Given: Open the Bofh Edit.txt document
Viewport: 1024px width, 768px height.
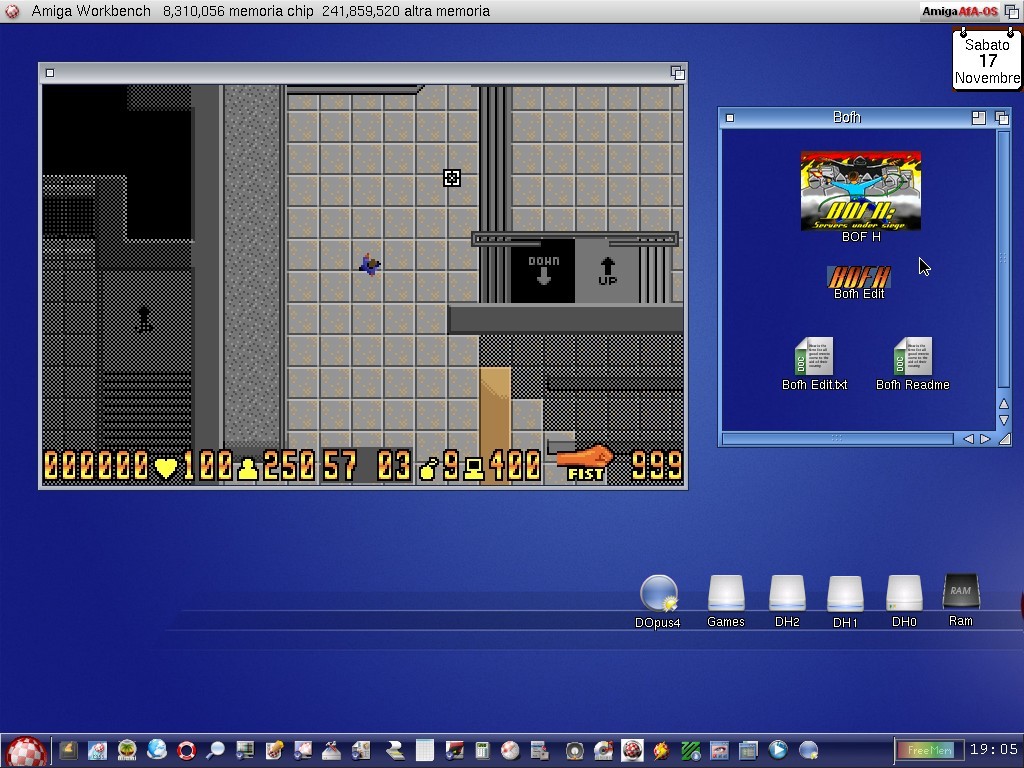Looking at the screenshot, I should pyautogui.click(x=814, y=357).
